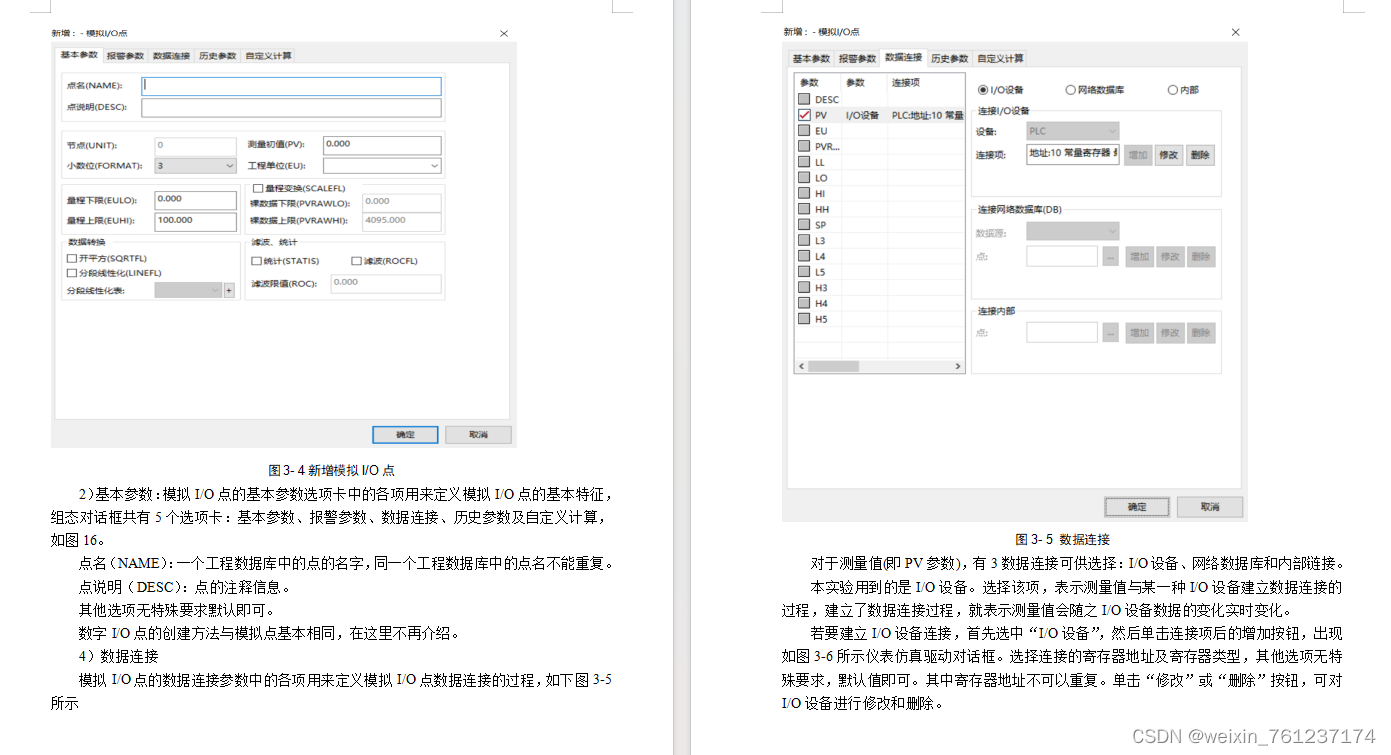Switch to 报警参数 tab in Figure 3-4 dialog
Screen dimensions: 1391x755
(x=125, y=56)
